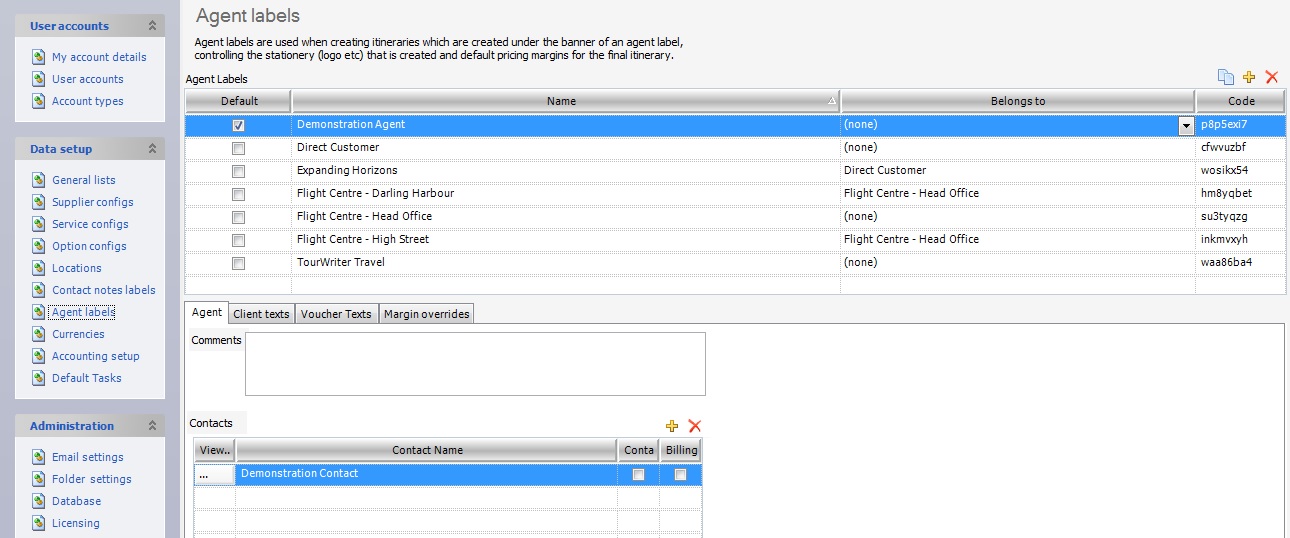Tick the Billing checkbox for Demonstration Contact
Viewport: 1290px width, 538px height.
click(680, 475)
